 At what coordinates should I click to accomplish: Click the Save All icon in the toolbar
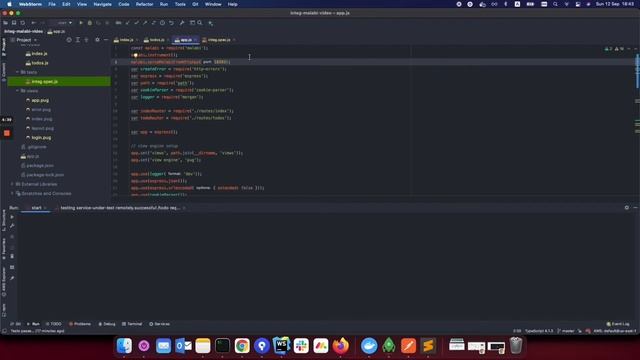pyautogui.click(x=14, y=23)
